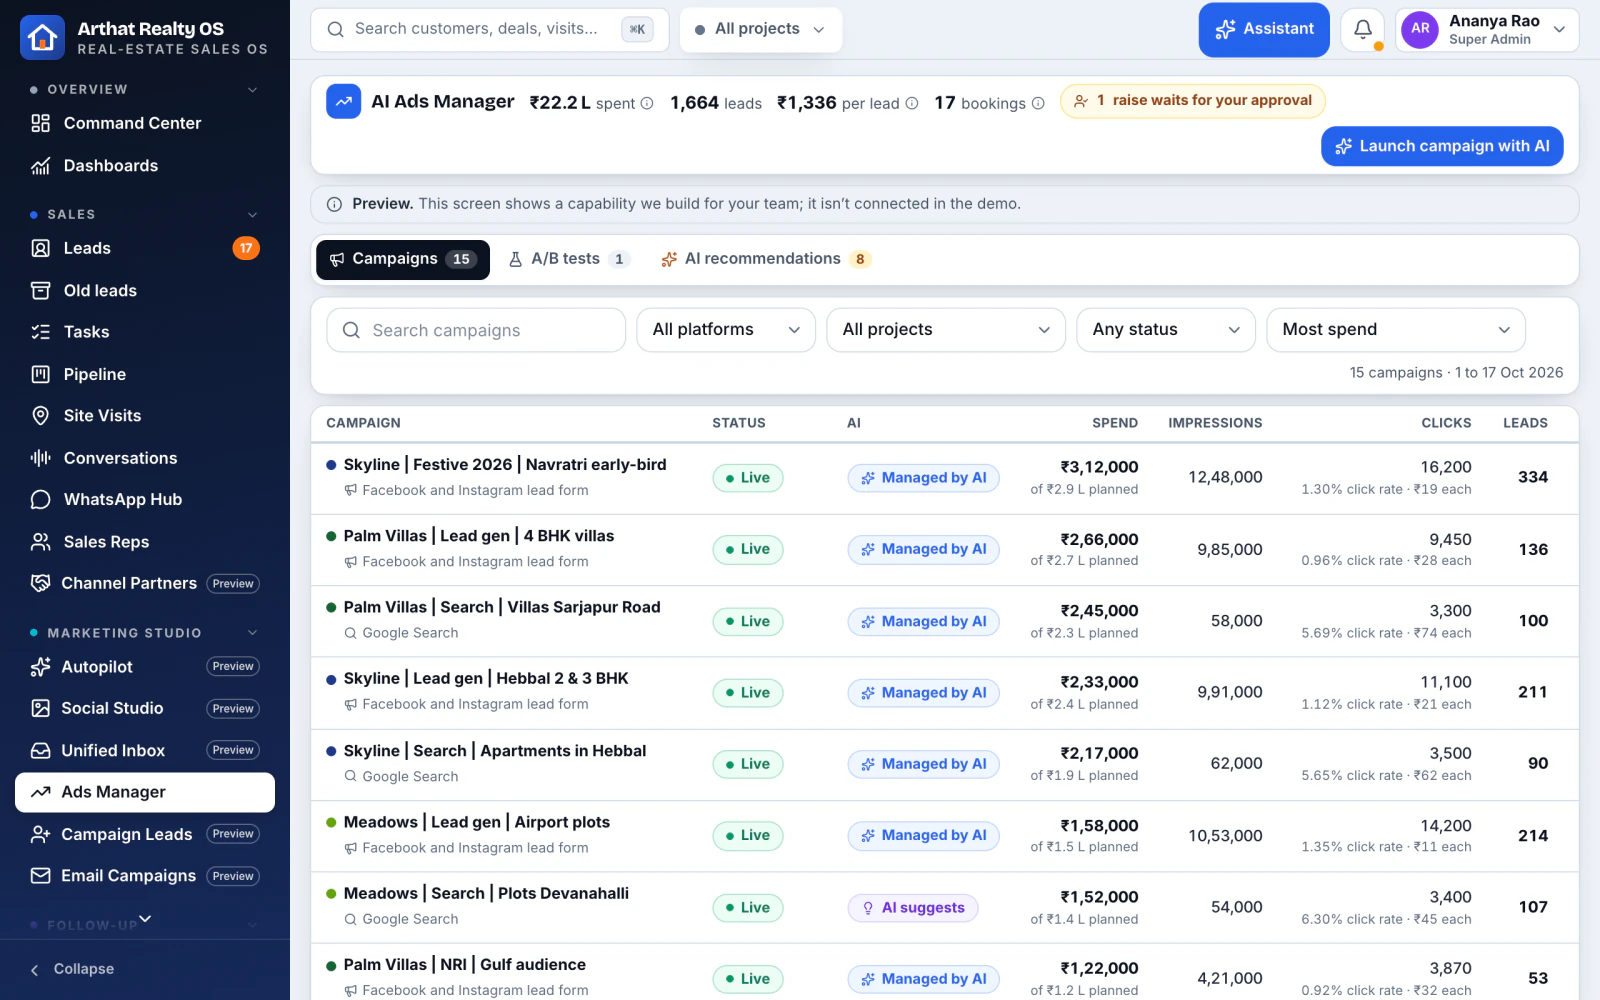
Task: Switch to the Campaigns tab
Action: (403, 260)
